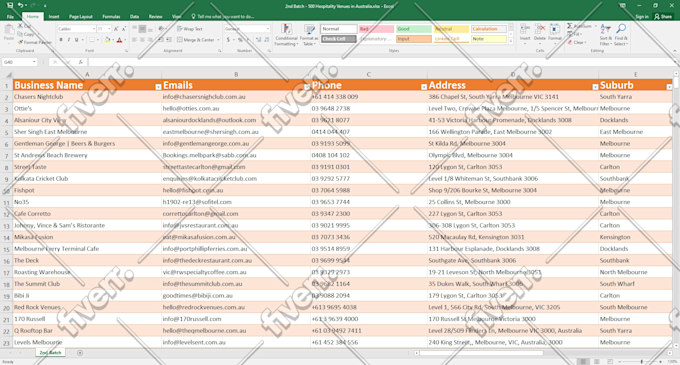680x365 pixels.
Task: Open the Fill options
Action: (x=576, y=34)
